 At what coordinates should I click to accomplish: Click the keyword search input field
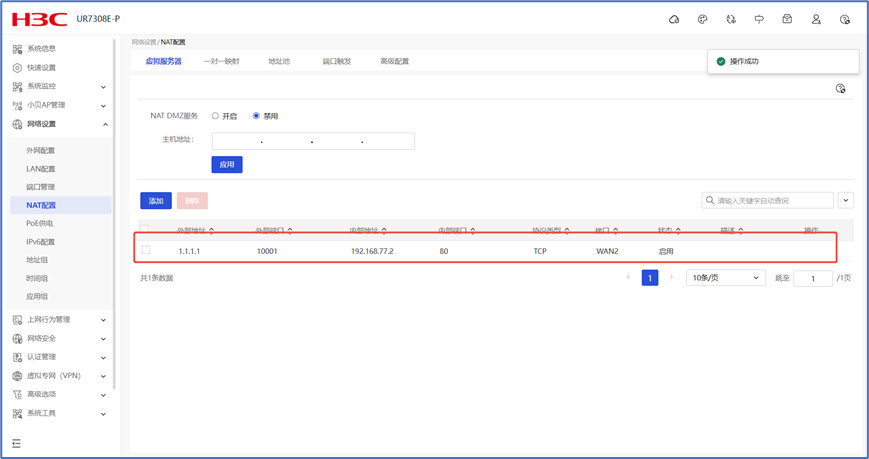pos(770,201)
